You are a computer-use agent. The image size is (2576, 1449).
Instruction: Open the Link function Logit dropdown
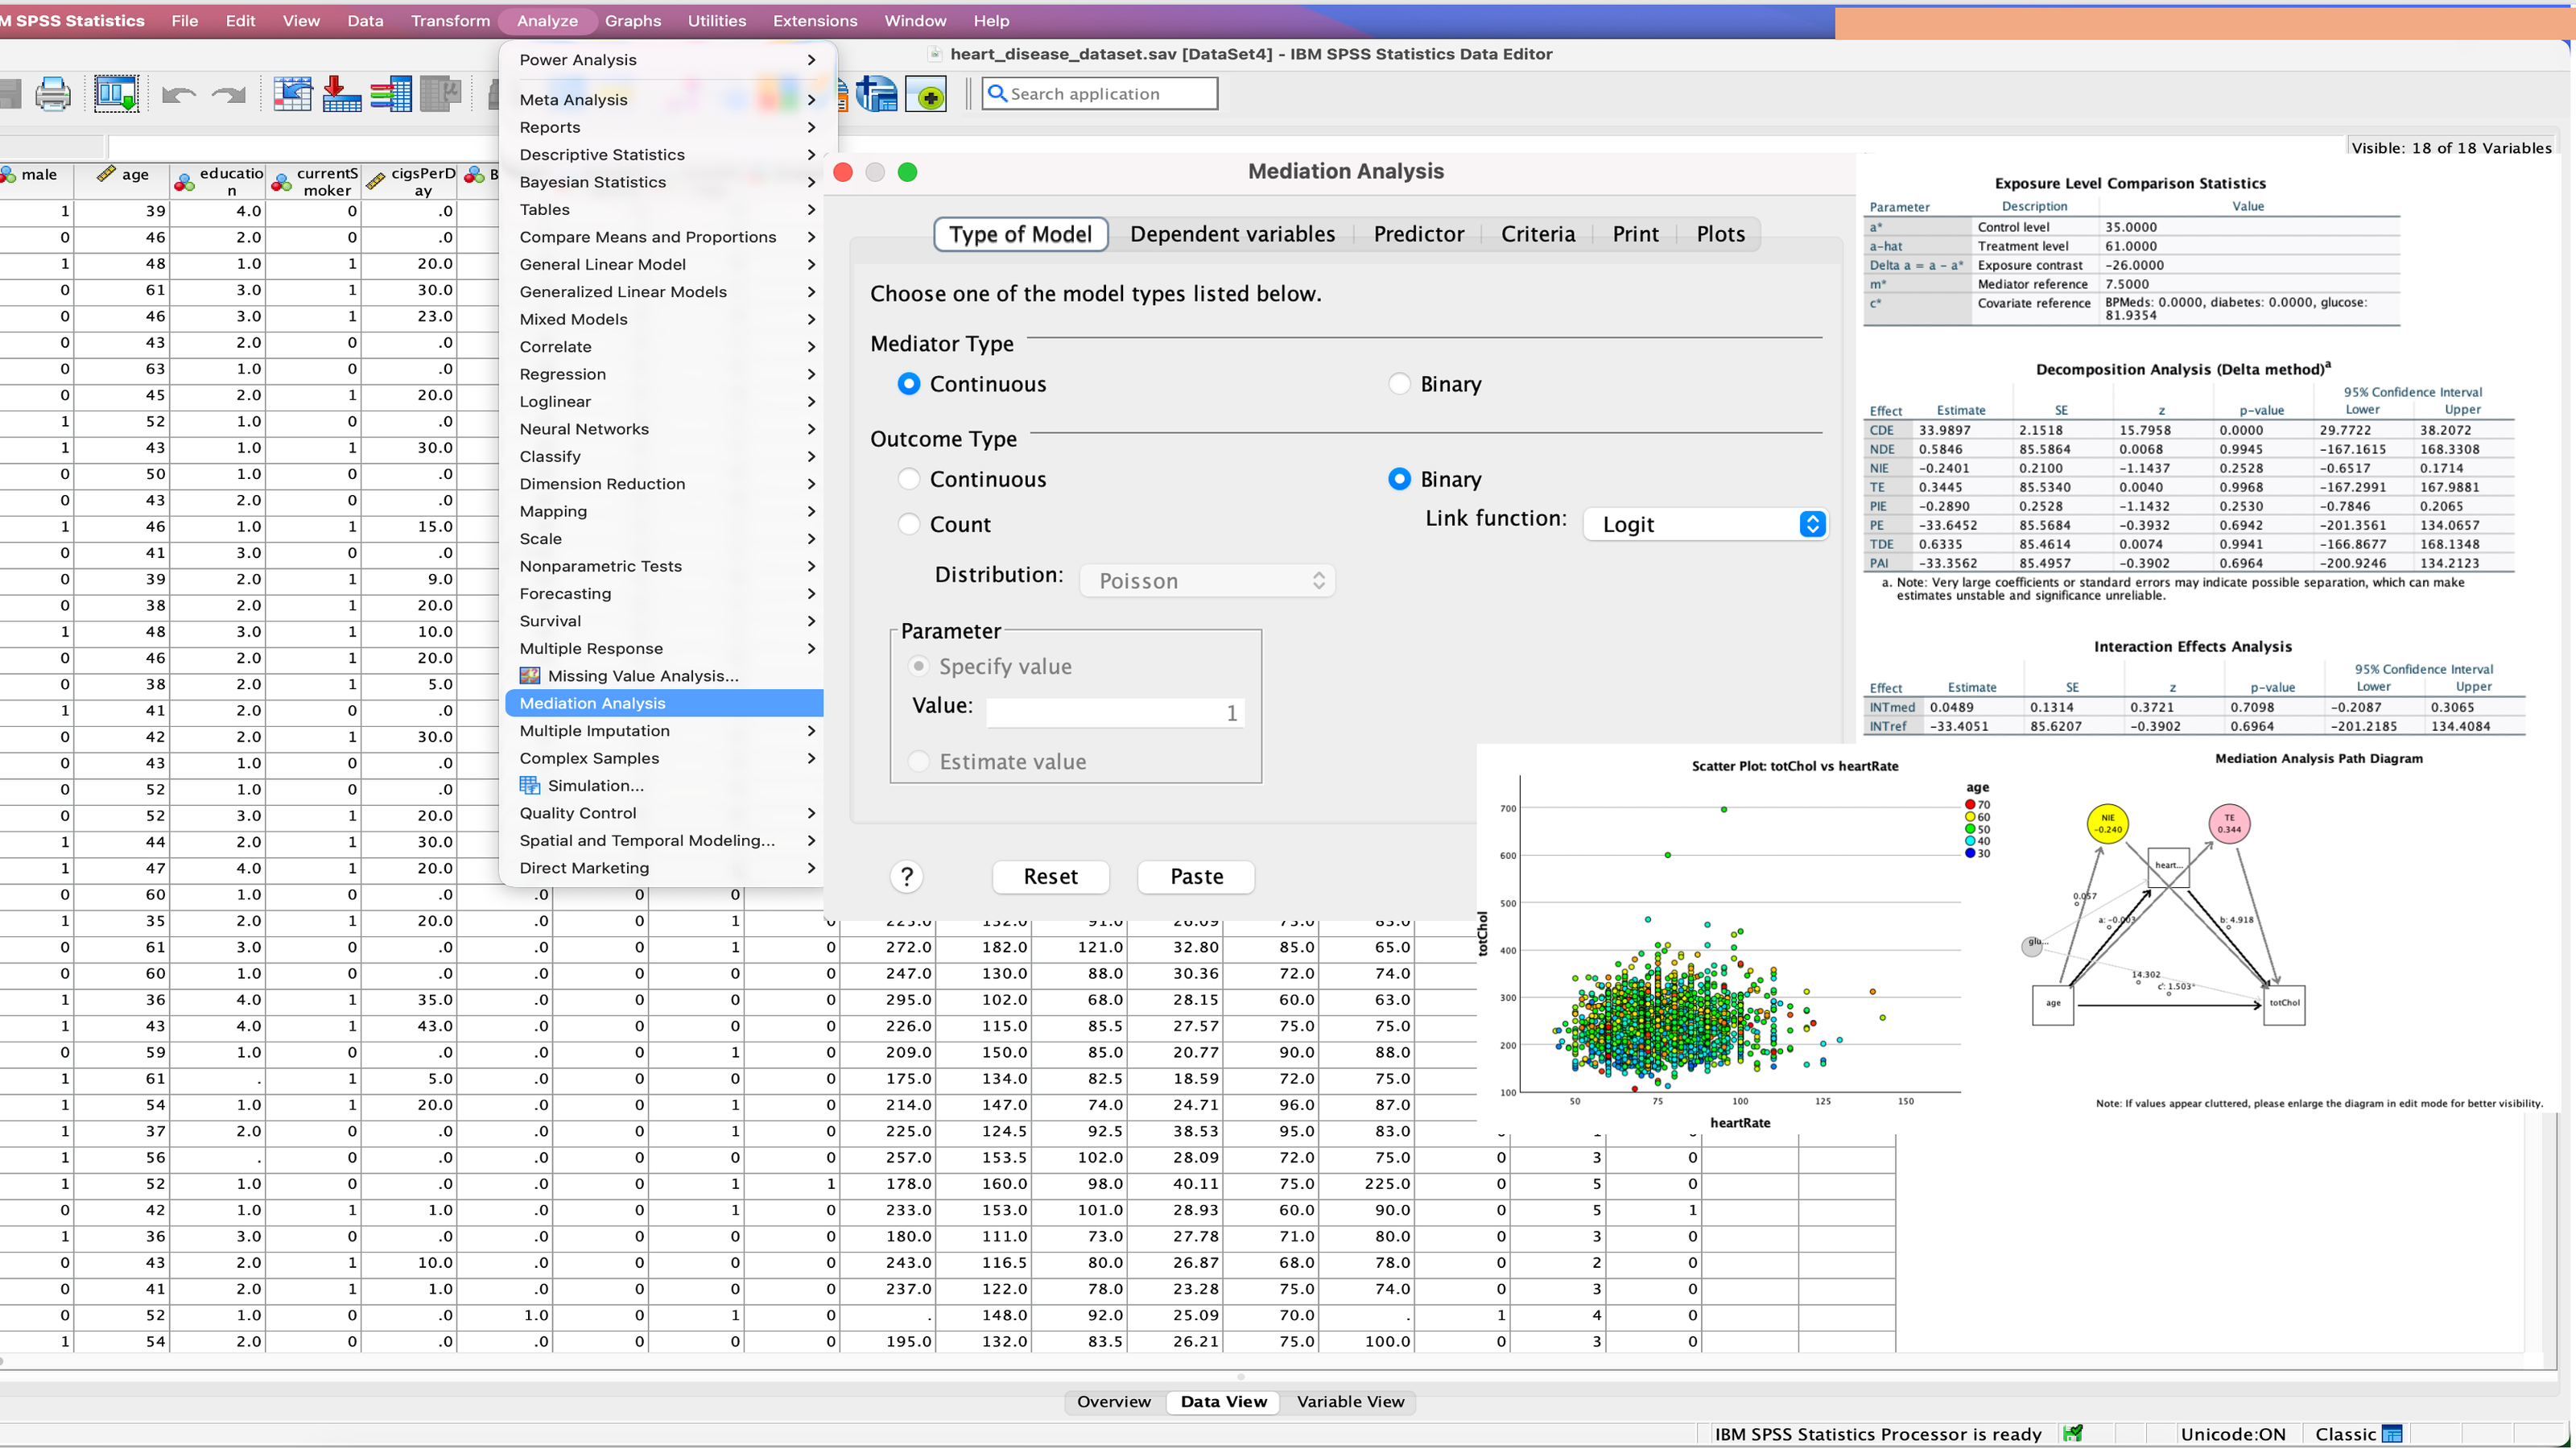point(1706,524)
